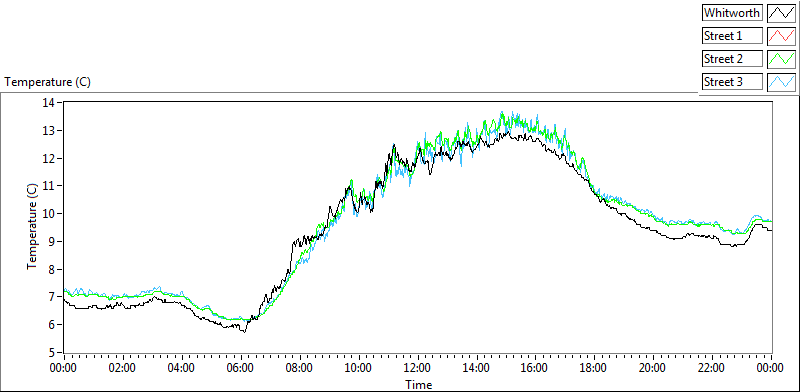This screenshot has height=392, width=800.
Task: Click the 00:00 start marker on the time axis
Action: [x=64, y=367]
